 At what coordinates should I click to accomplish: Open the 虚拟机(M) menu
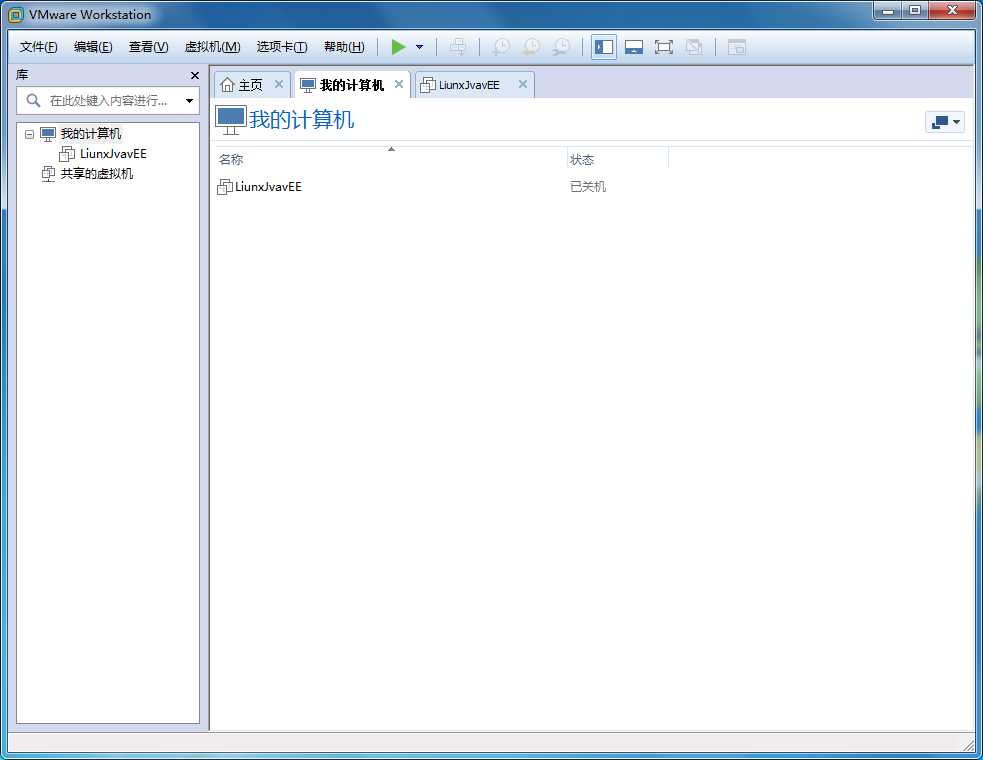coord(213,47)
